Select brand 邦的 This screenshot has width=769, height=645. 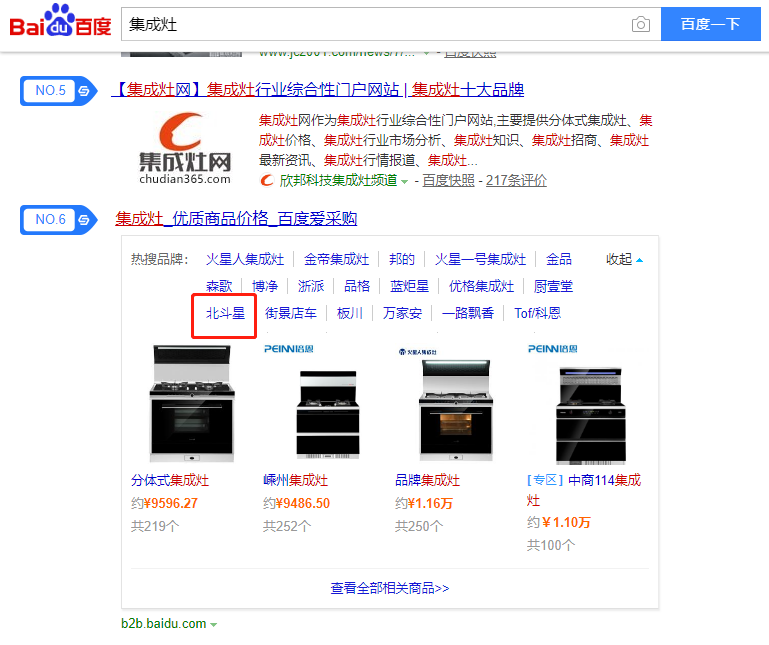click(402, 259)
